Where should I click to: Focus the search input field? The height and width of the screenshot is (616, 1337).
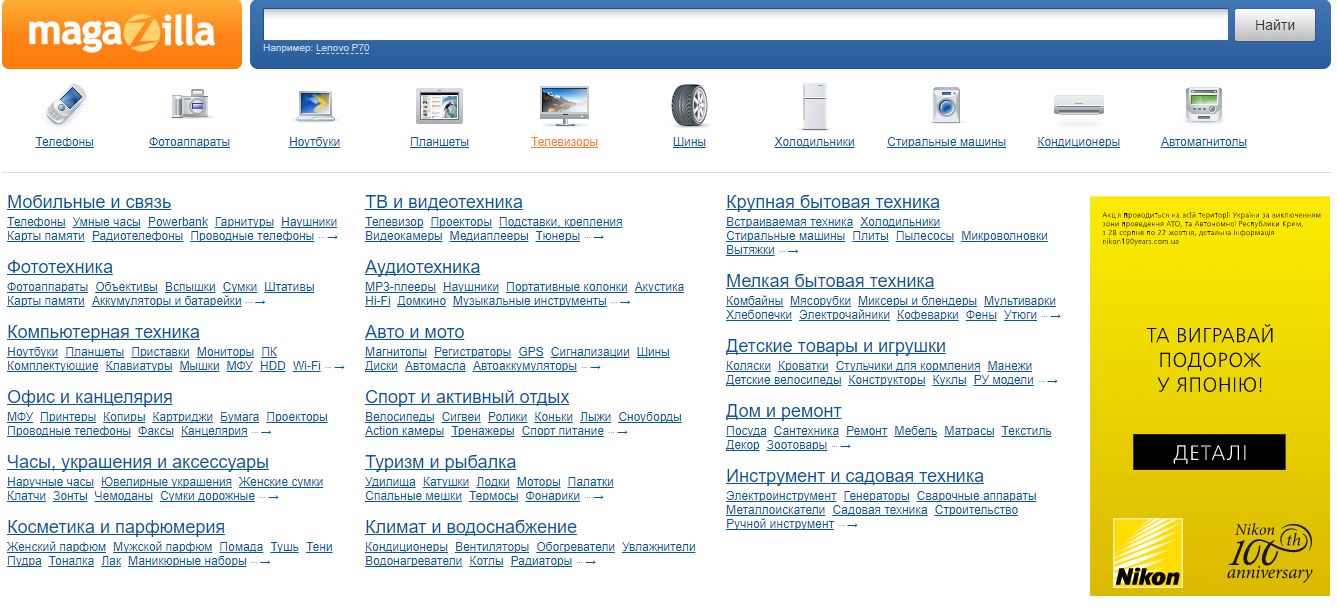(x=745, y=25)
